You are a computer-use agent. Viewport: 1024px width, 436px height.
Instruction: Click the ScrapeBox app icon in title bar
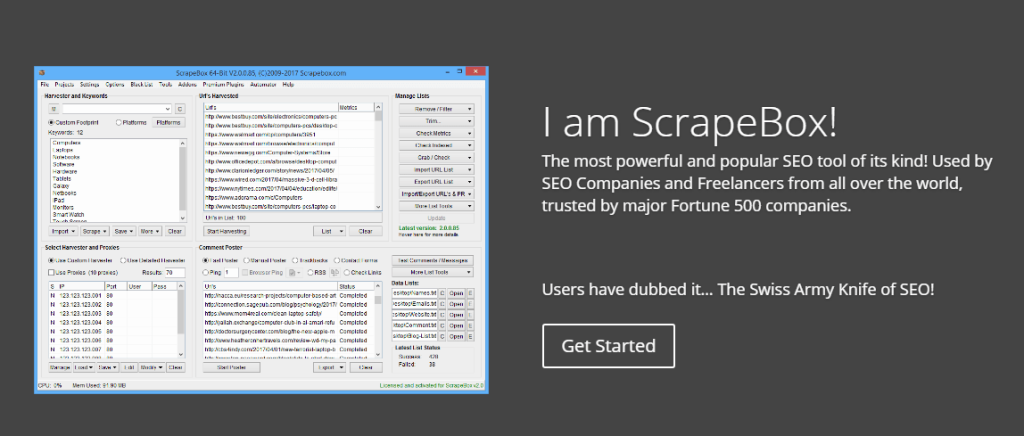pyautogui.click(x=42, y=74)
